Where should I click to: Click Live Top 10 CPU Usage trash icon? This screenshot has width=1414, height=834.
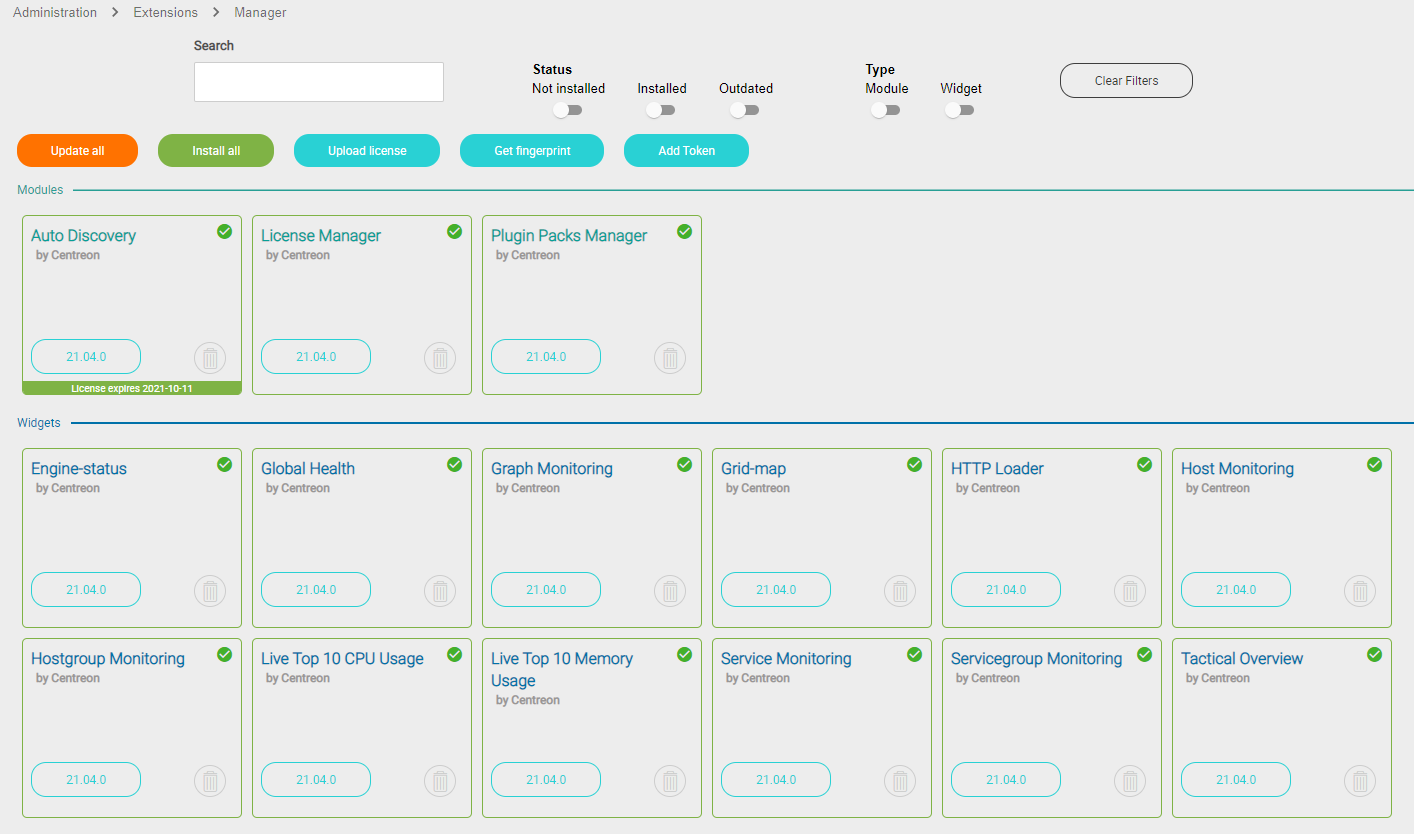click(x=440, y=780)
